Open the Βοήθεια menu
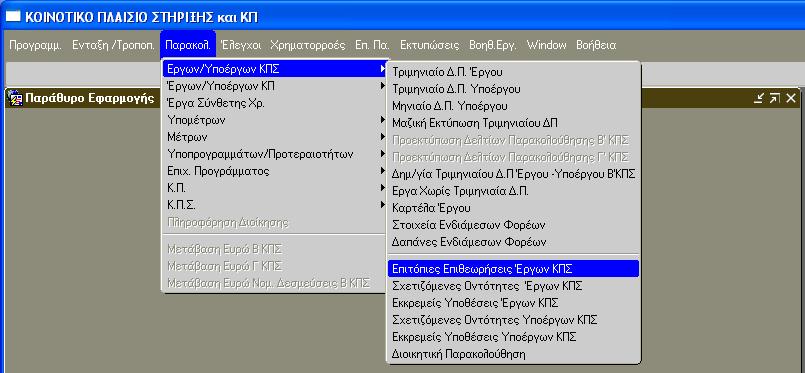This screenshot has height=373, width=805. point(596,45)
